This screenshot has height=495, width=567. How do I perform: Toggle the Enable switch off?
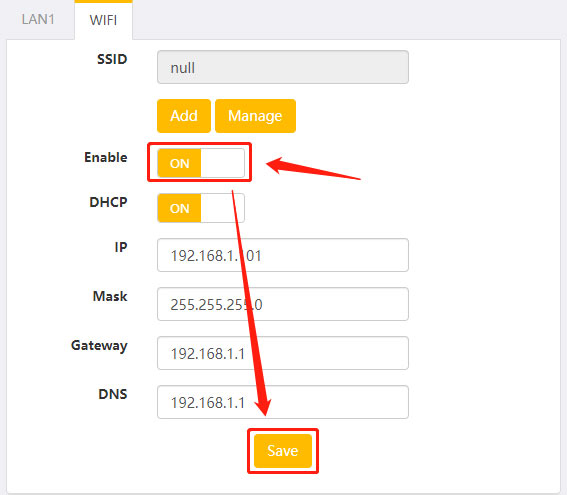201,163
